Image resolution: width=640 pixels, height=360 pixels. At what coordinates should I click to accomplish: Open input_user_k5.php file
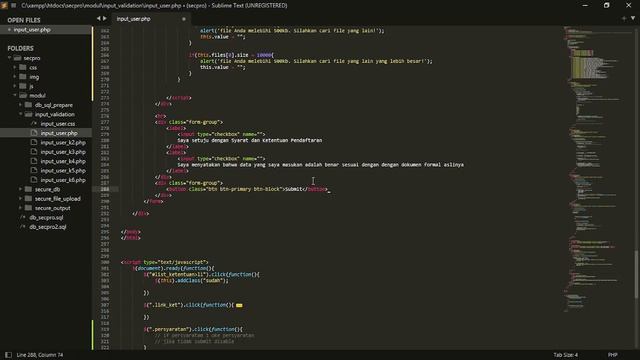click(x=63, y=171)
